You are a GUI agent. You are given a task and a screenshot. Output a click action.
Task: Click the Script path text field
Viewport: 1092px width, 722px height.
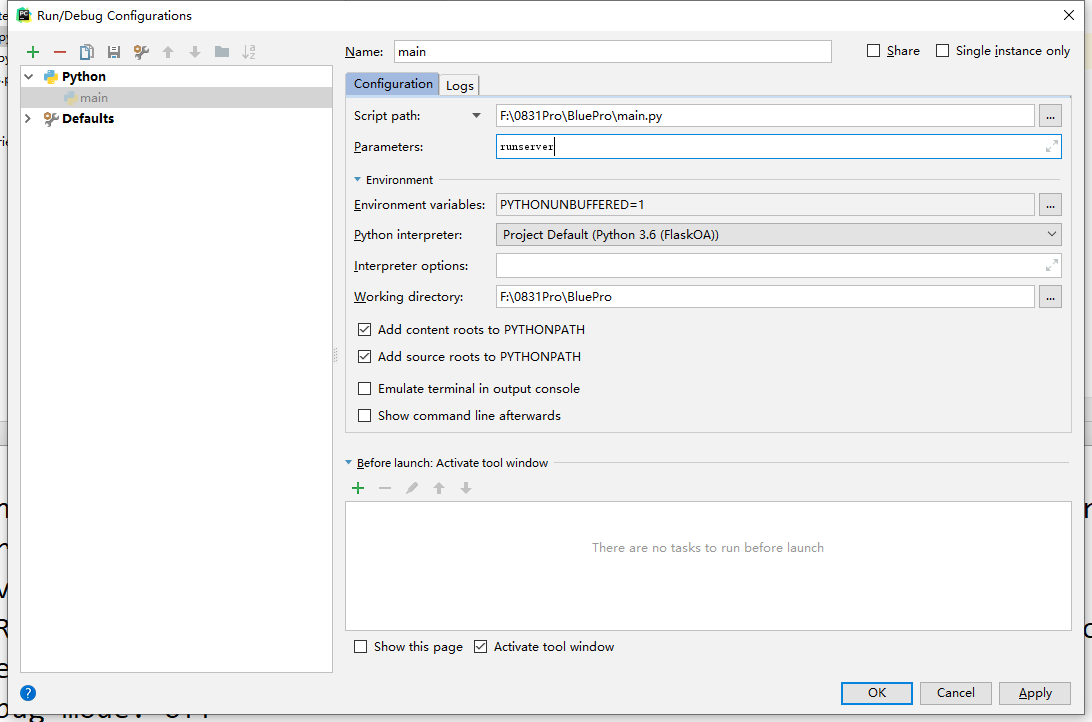click(765, 116)
